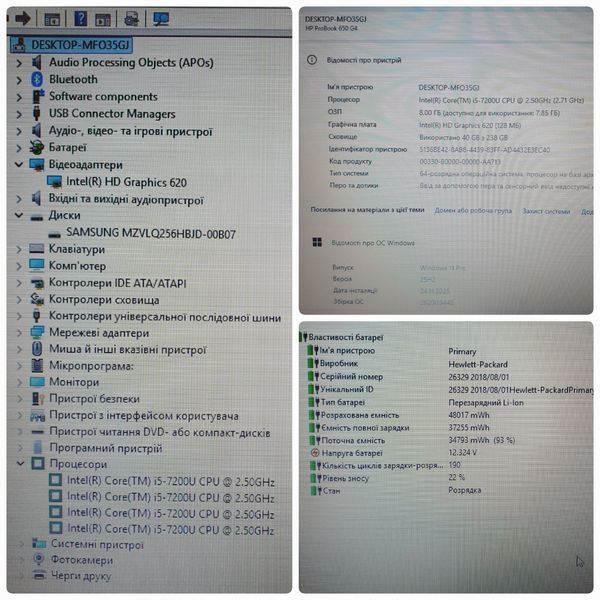
Task: Click the Bluetooth icon in the tree
Action: [x=37, y=80]
